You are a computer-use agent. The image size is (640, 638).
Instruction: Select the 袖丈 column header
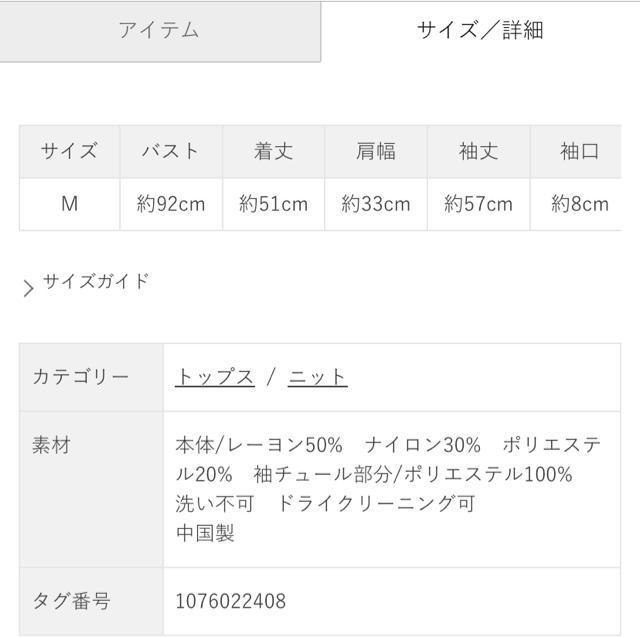(478, 152)
